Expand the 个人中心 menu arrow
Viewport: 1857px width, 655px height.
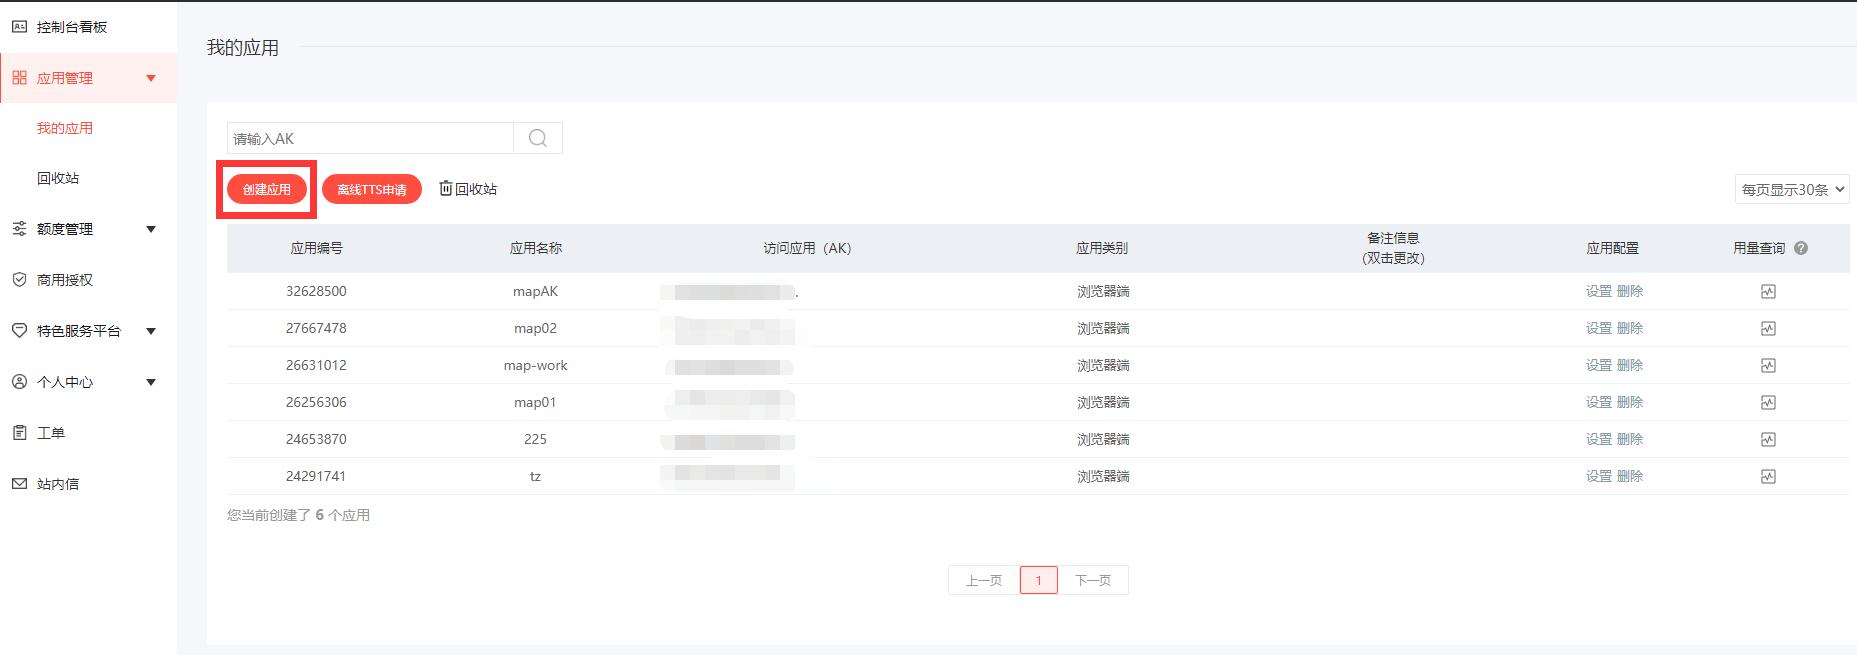tap(151, 382)
